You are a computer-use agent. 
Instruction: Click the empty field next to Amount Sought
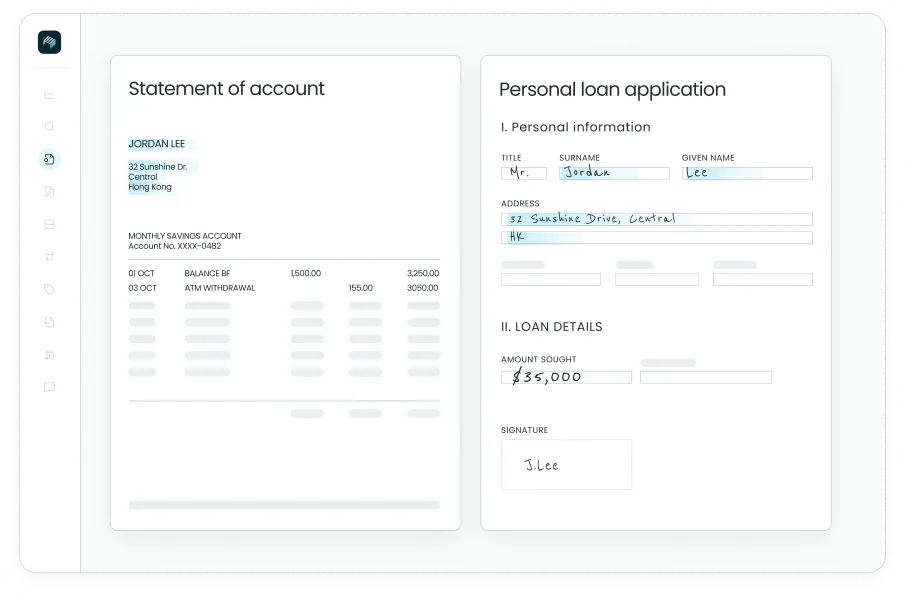(x=705, y=378)
